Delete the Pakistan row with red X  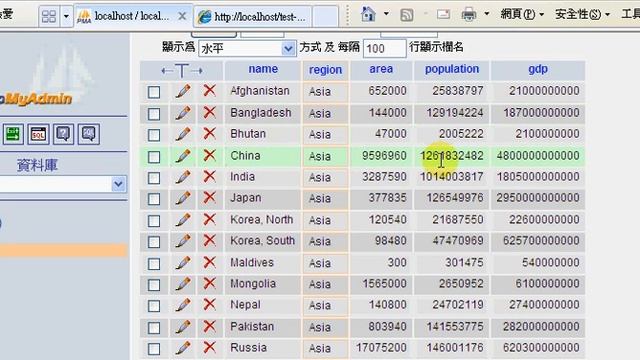click(x=209, y=326)
